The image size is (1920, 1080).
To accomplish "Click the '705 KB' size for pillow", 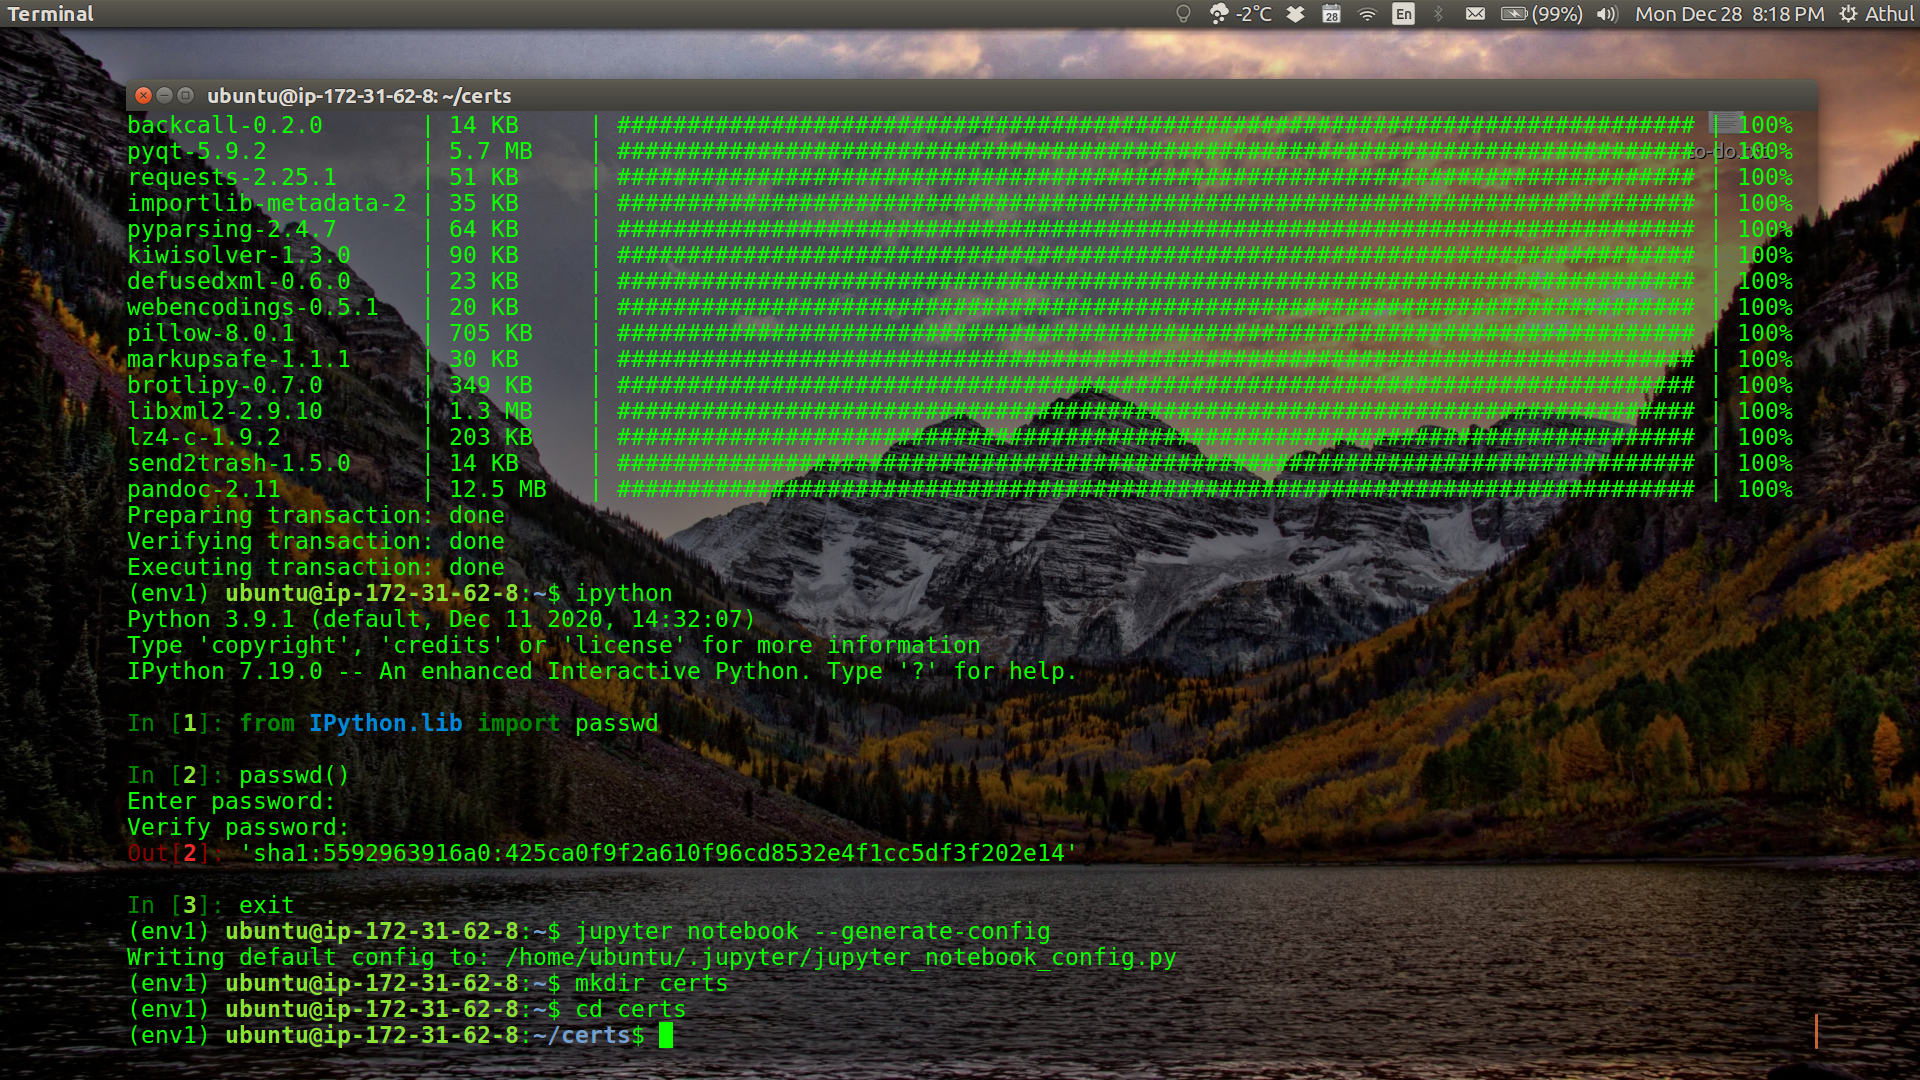I will [x=491, y=333].
